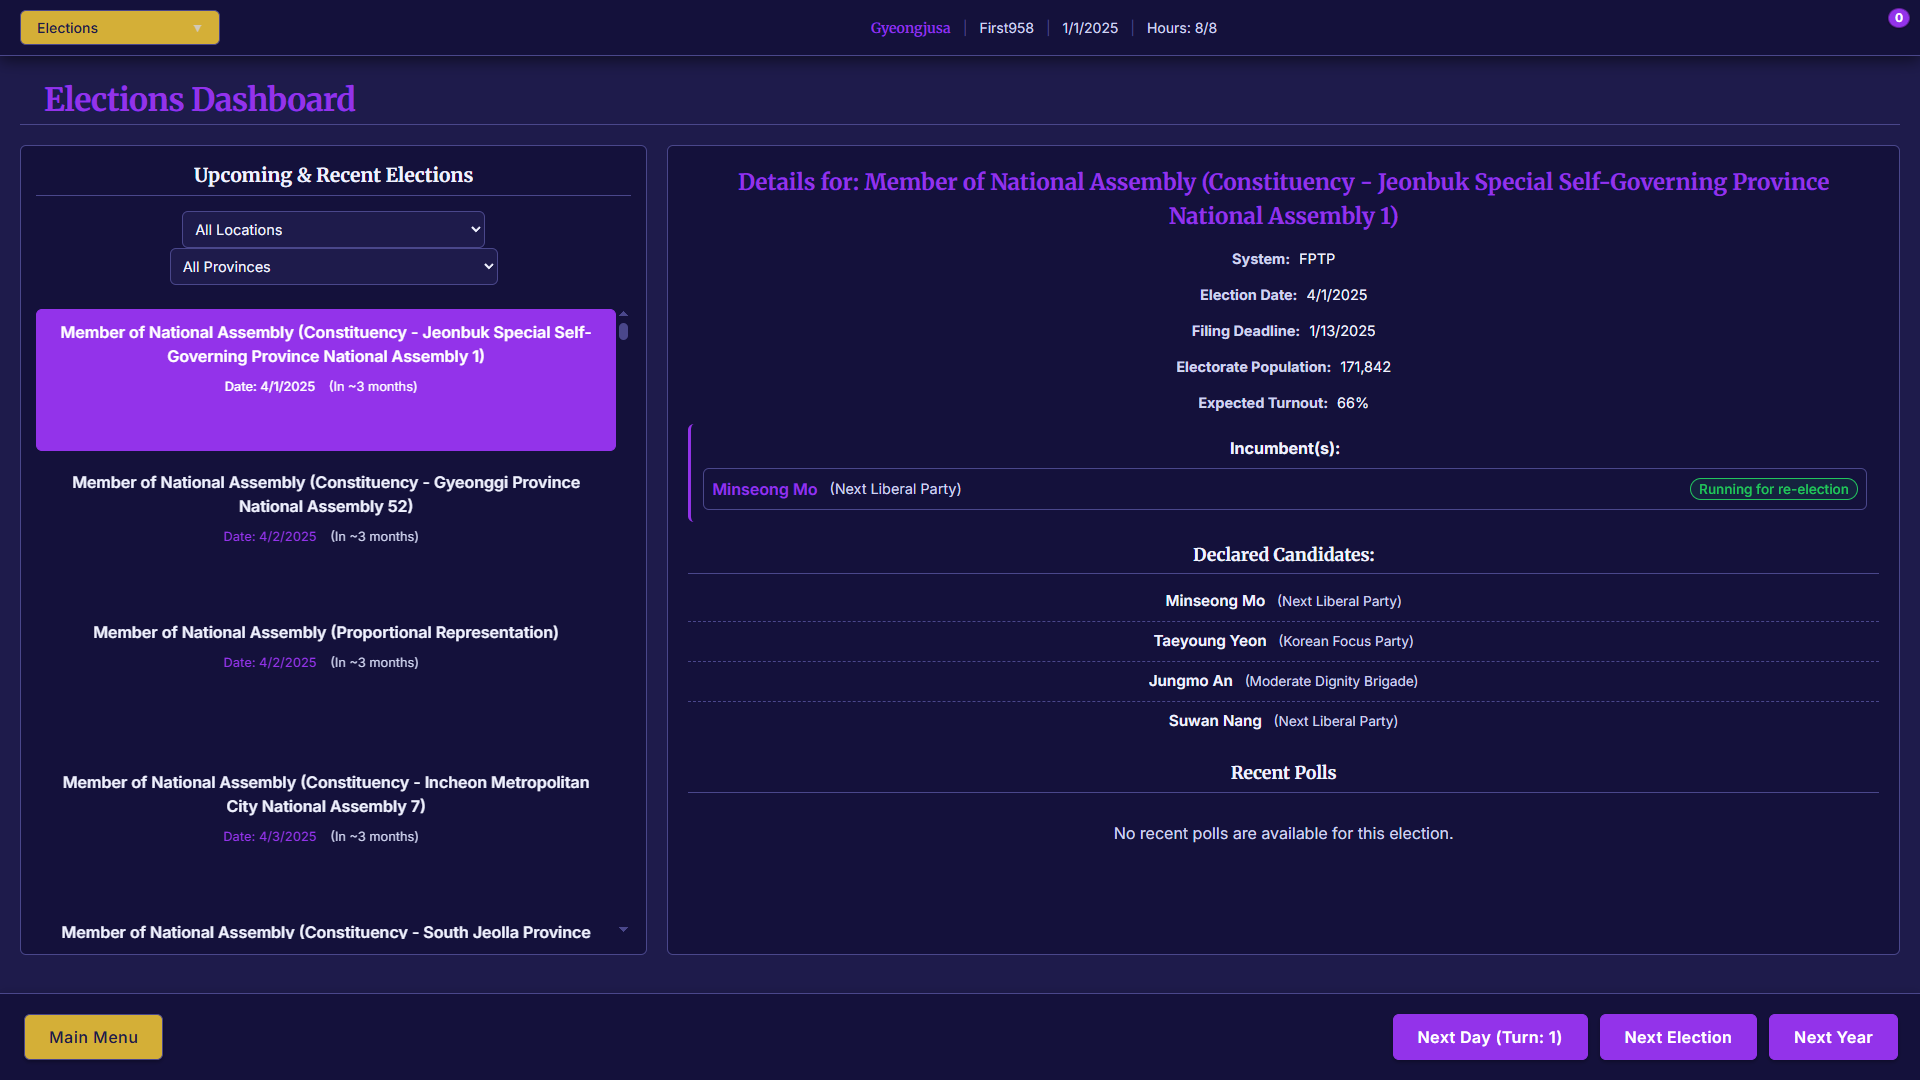
Task: Jump forward with Next Year button
Action: tap(1832, 1037)
